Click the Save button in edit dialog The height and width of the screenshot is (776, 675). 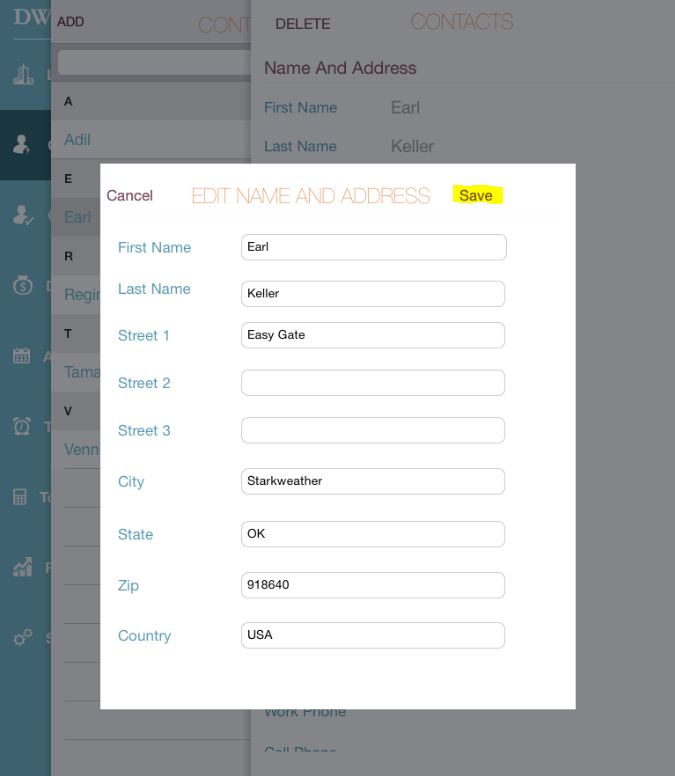click(477, 195)
